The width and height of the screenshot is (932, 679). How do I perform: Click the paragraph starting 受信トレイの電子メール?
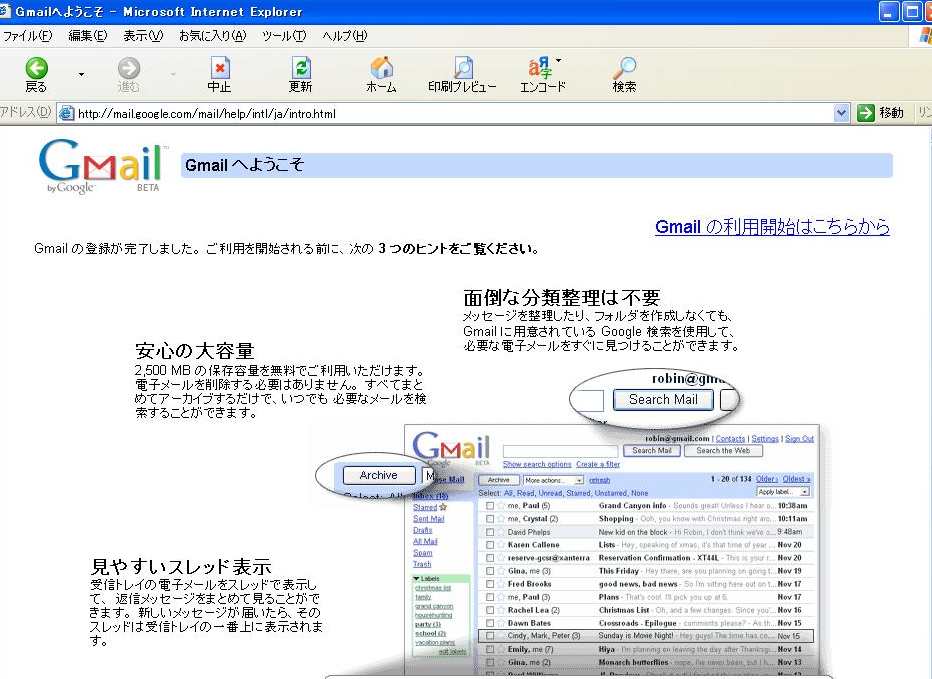tap(206, 612)
